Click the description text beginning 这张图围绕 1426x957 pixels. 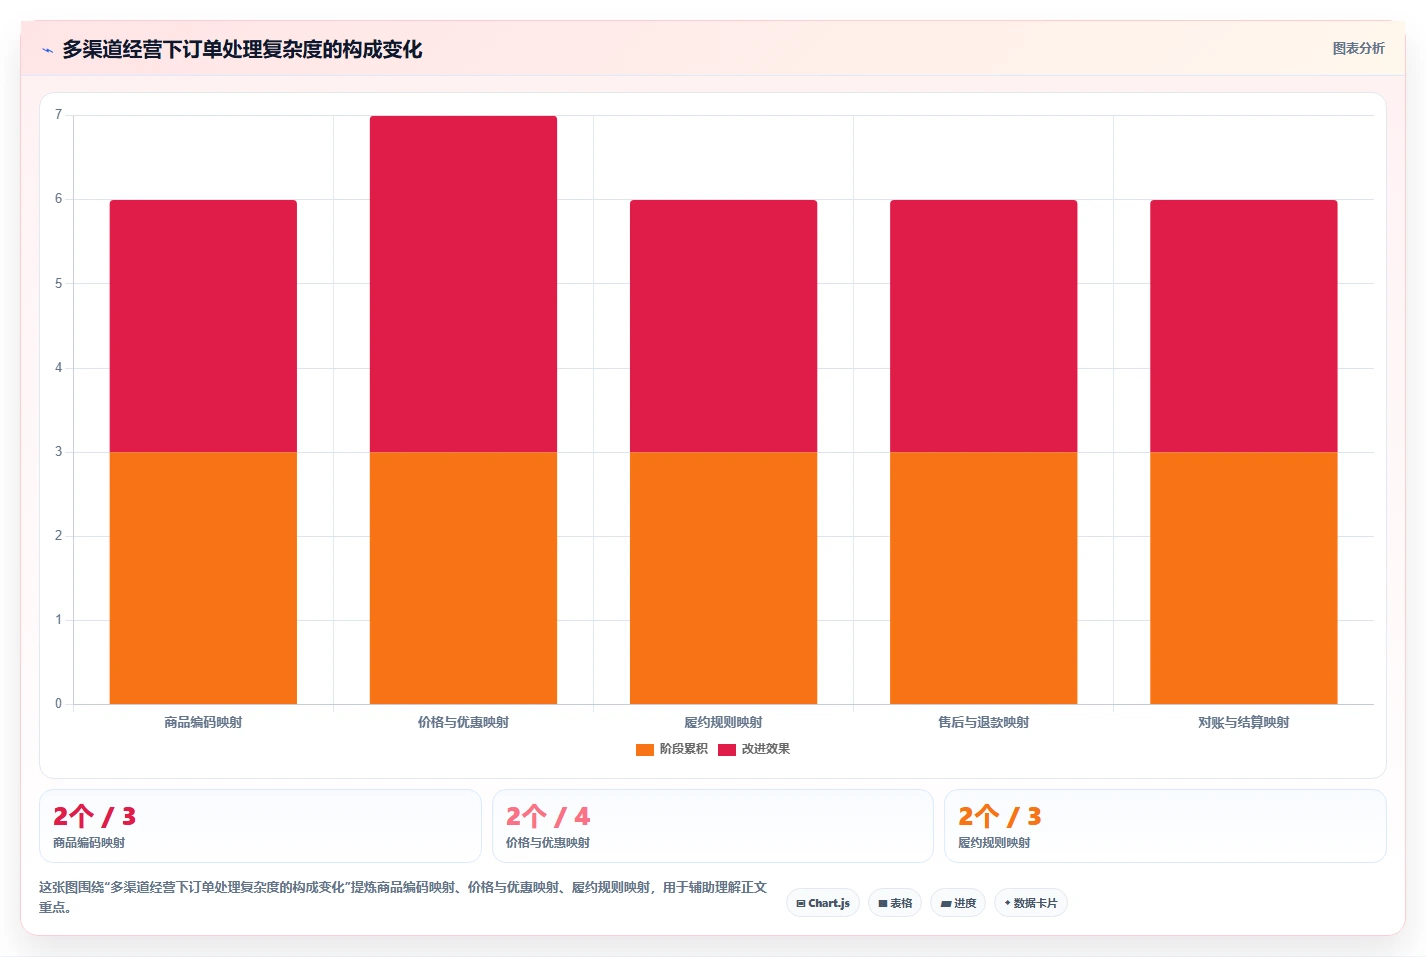pos(403,897)
